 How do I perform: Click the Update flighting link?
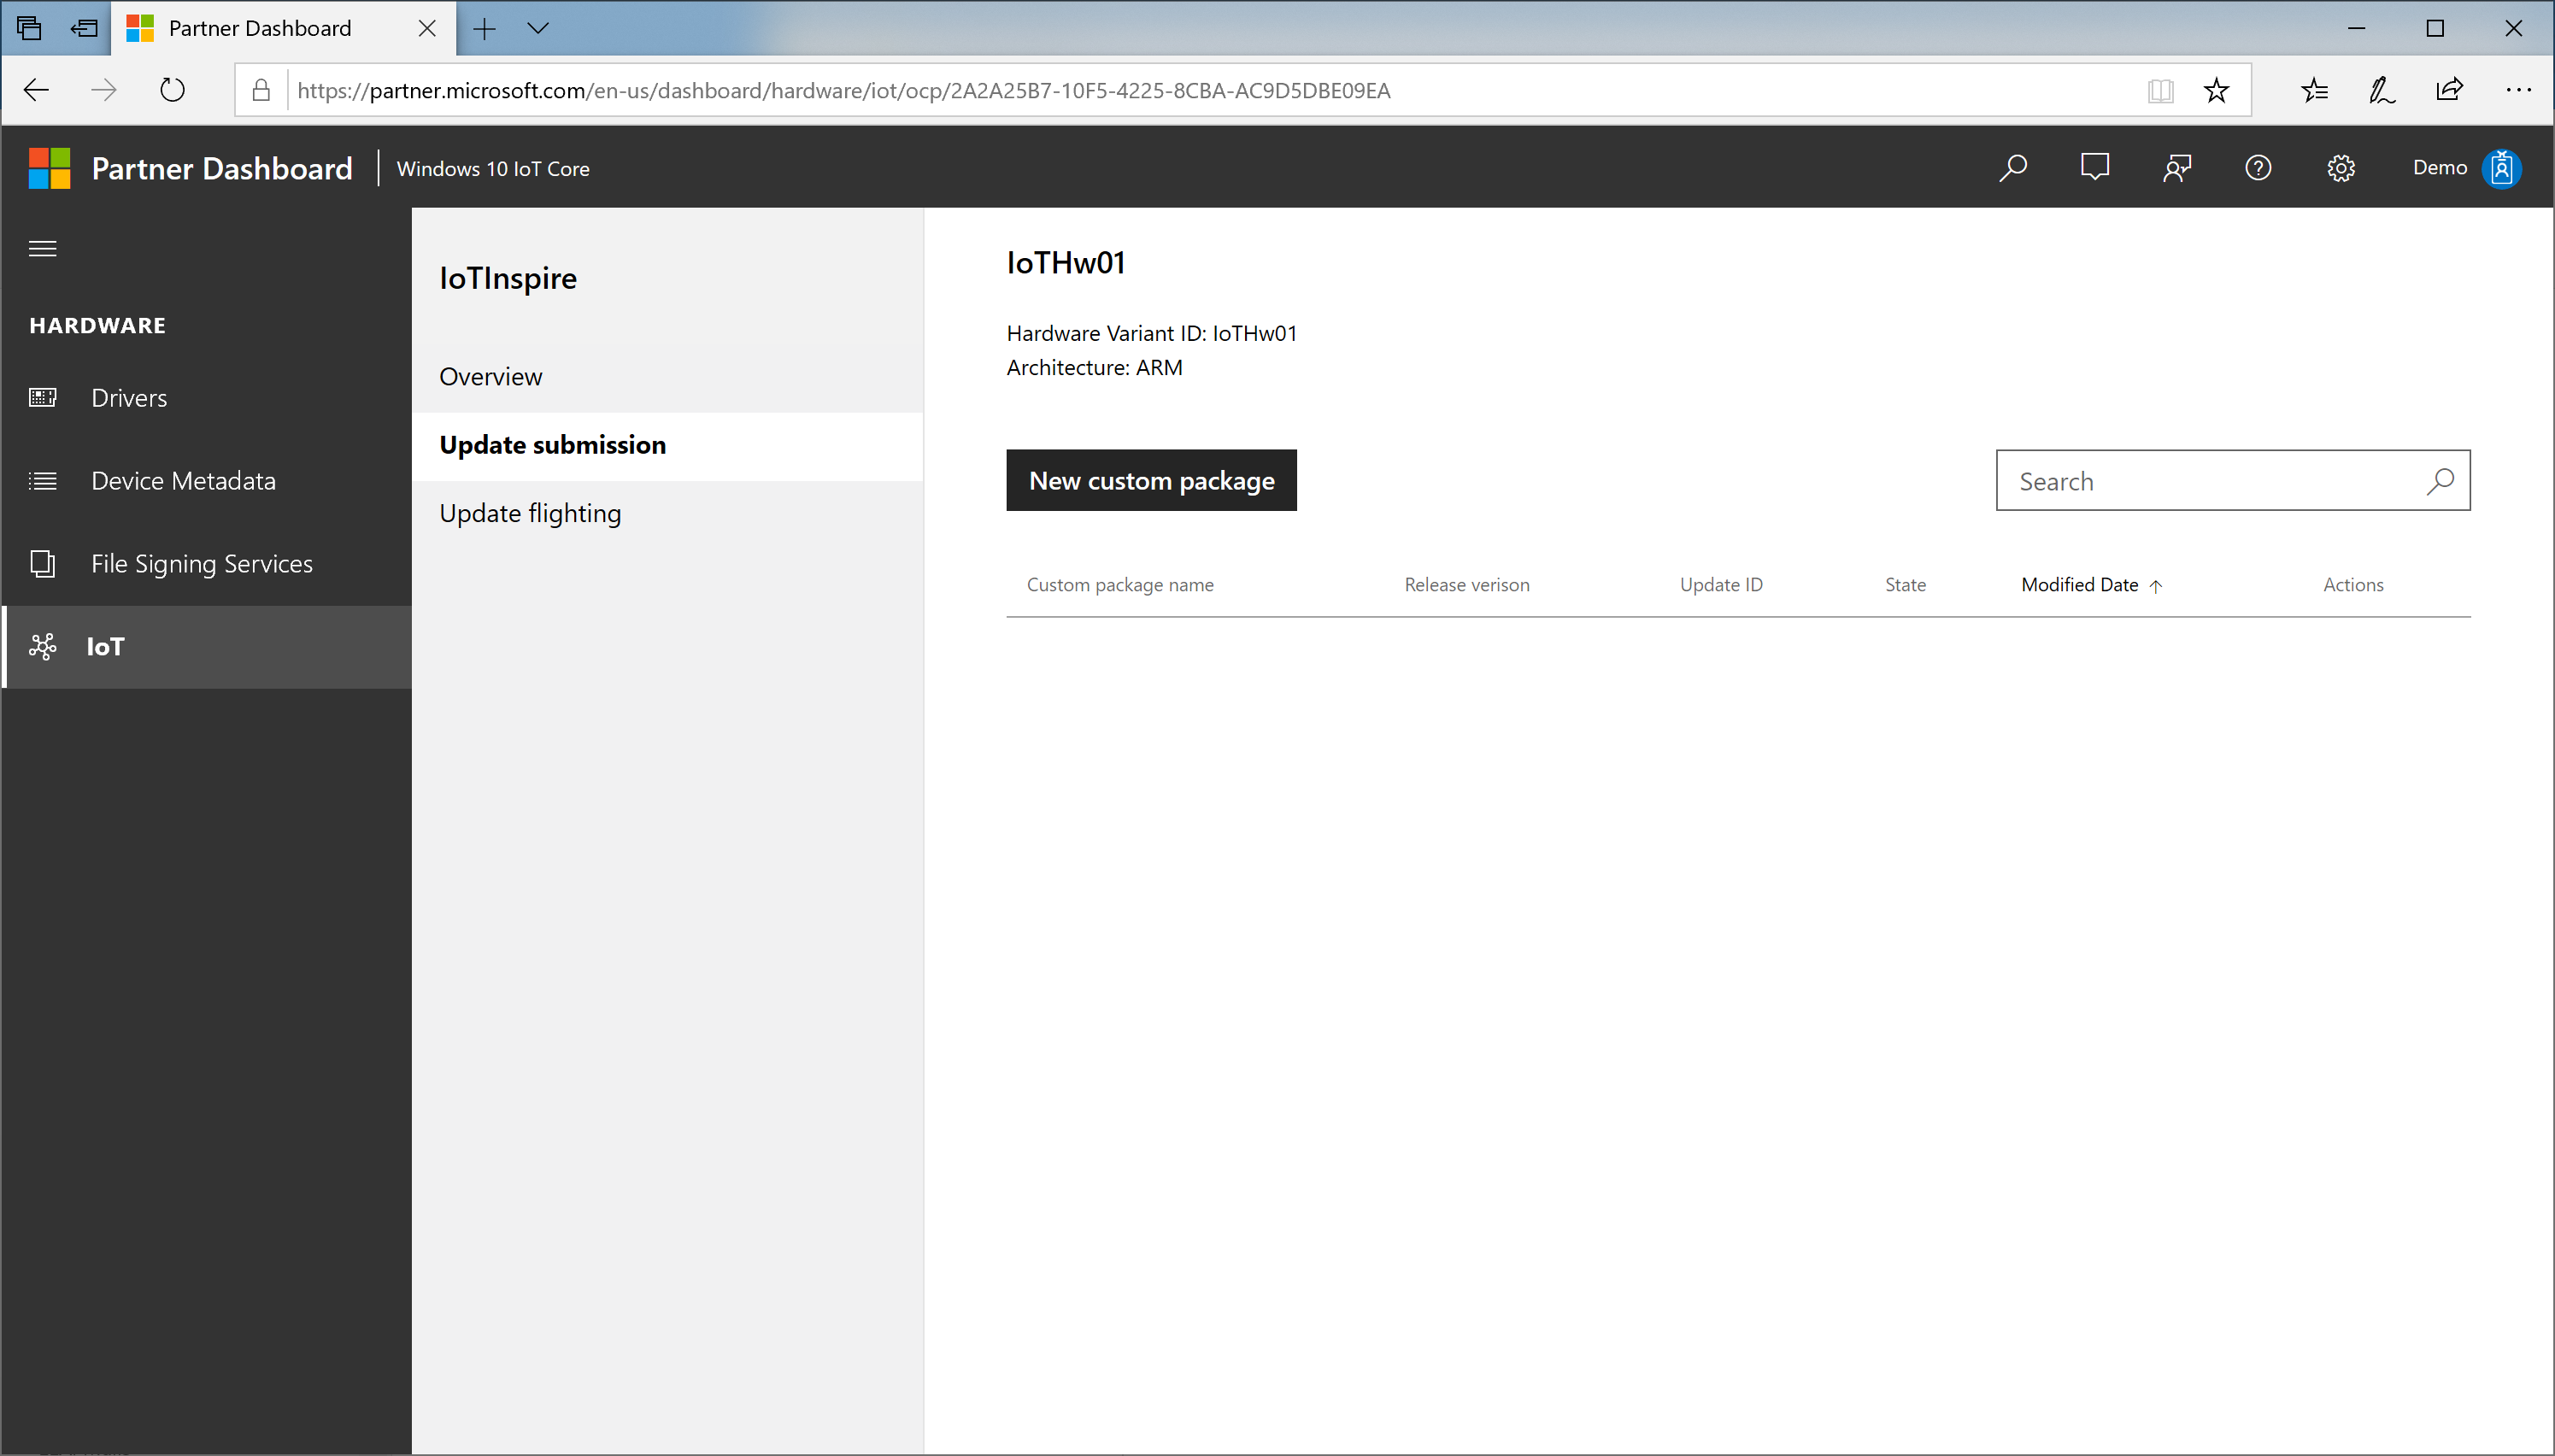530,512
